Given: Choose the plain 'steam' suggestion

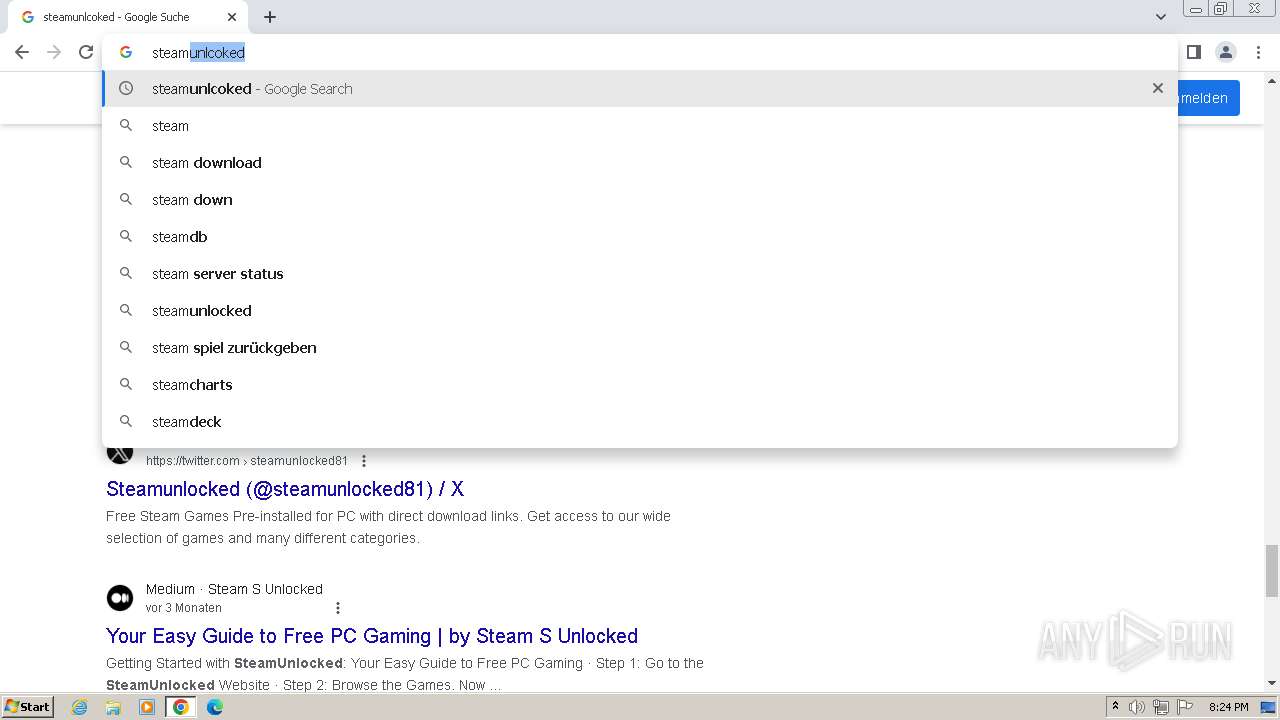Looking at the screenshot, I should click(640, 125).
